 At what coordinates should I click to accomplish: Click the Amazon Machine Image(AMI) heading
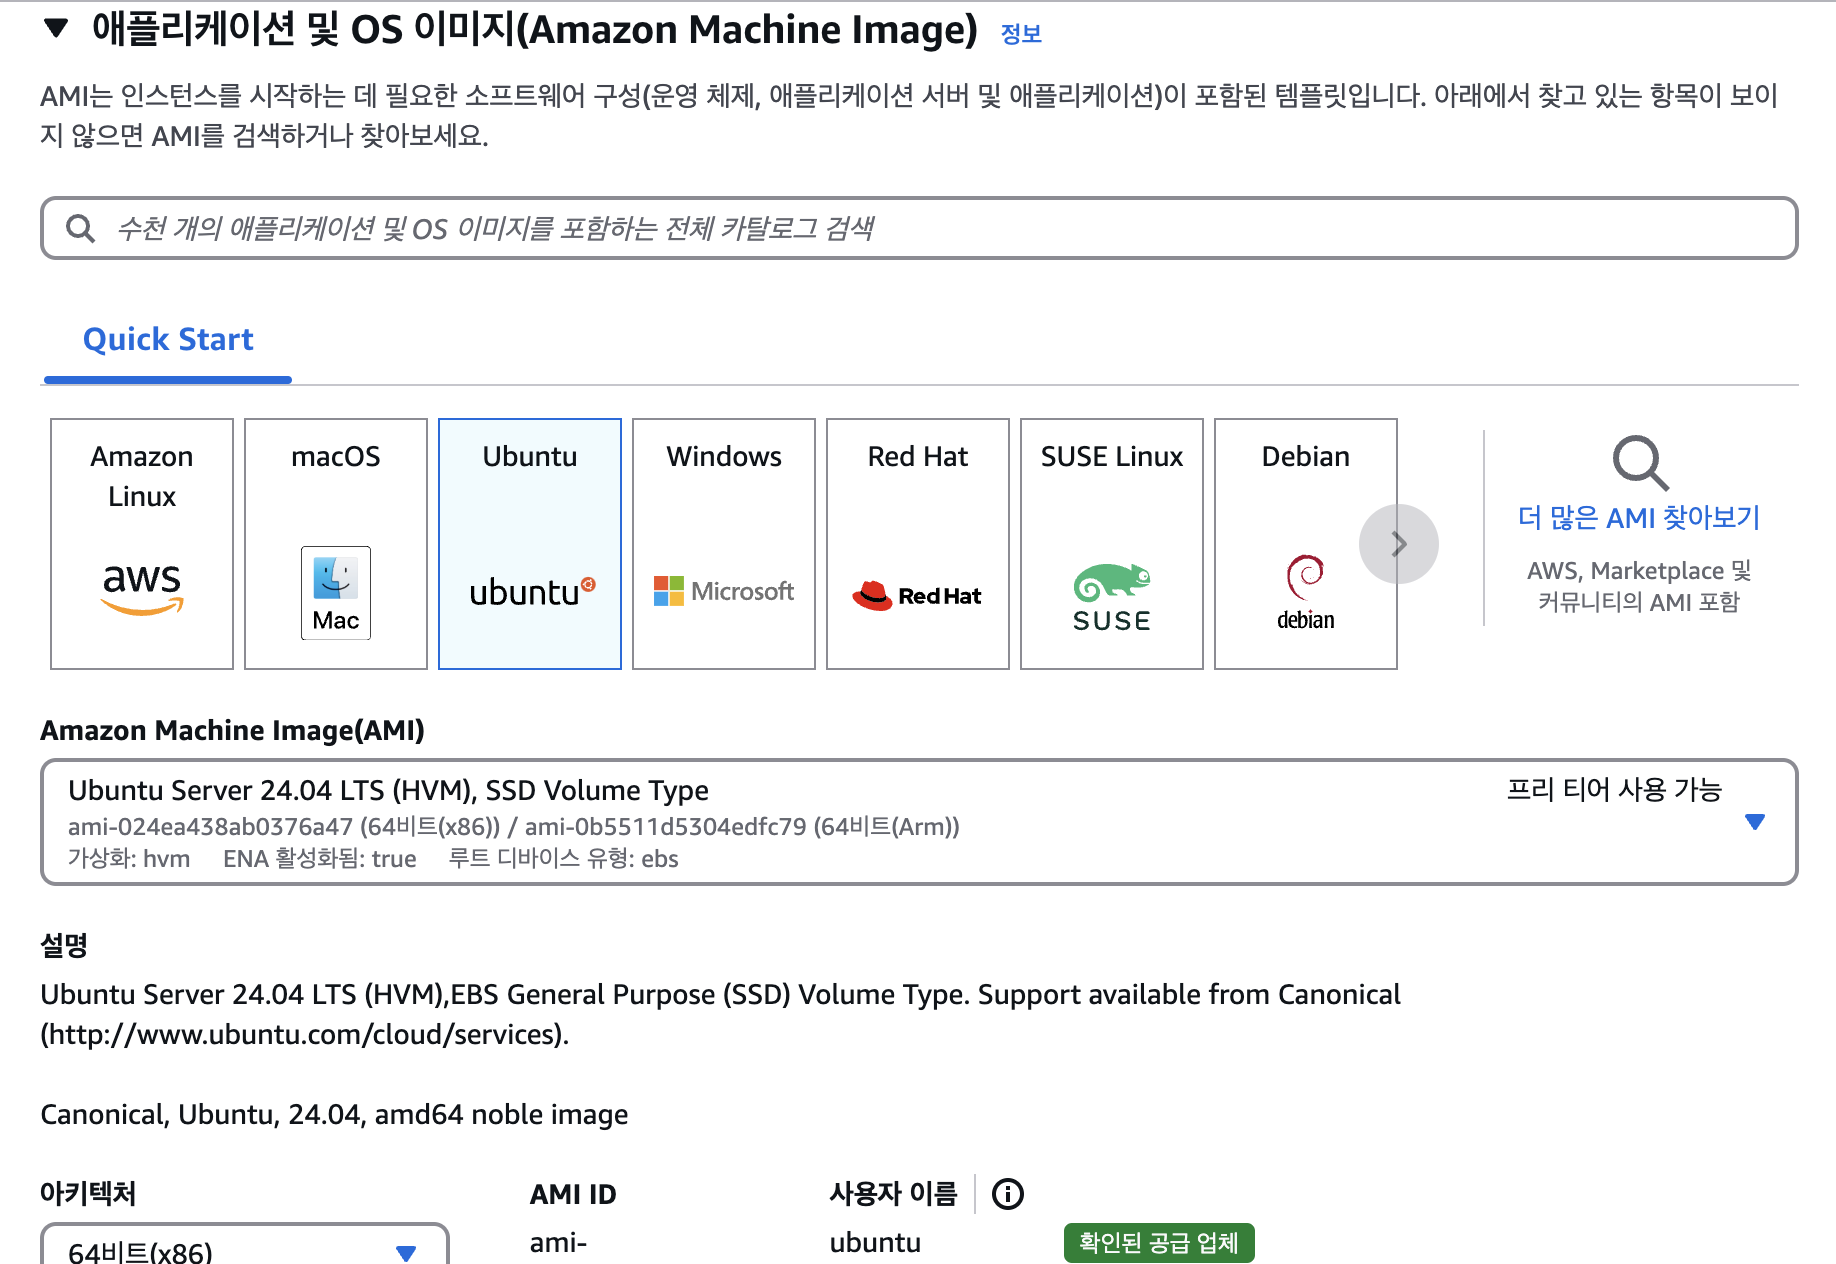click(x=232, y=731)
